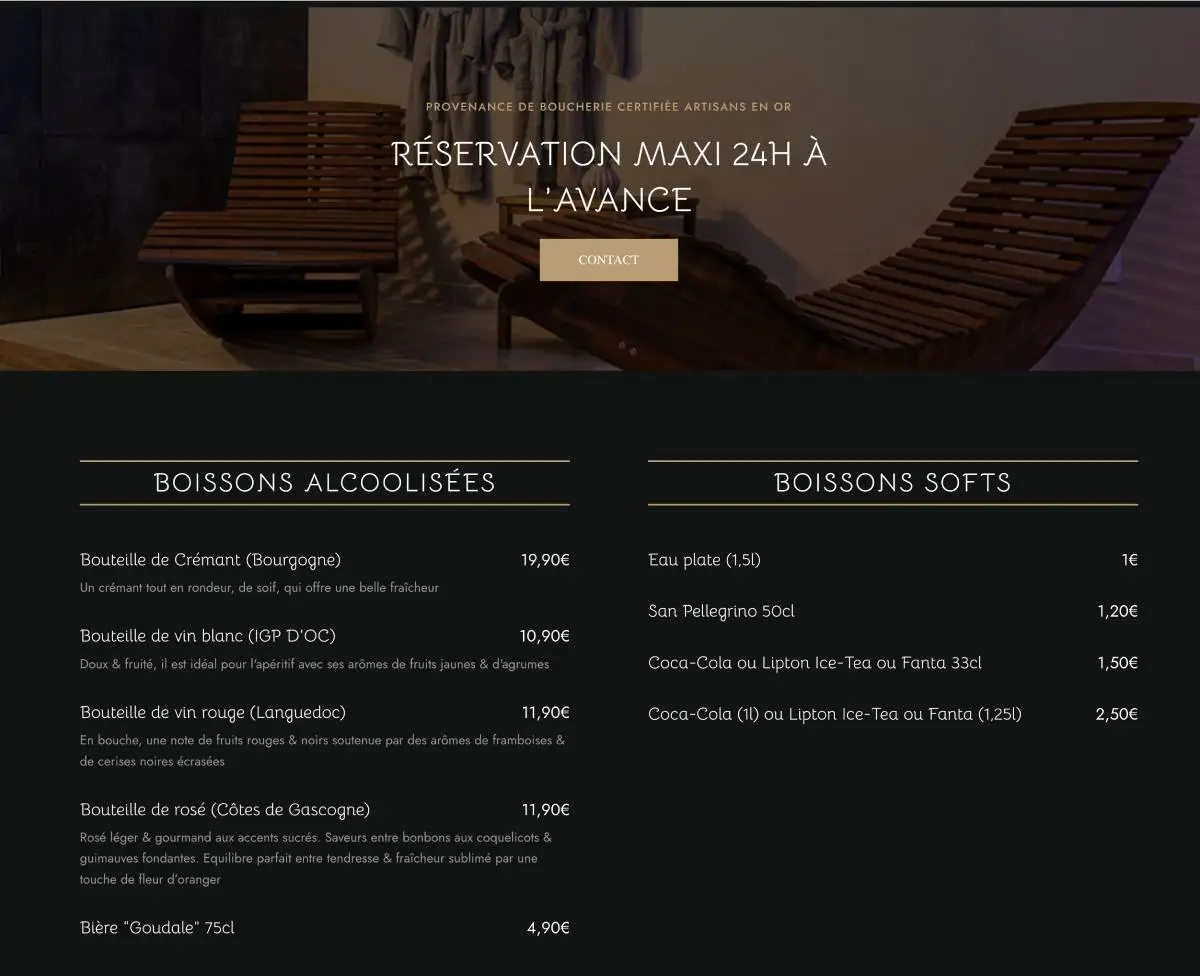Click the 'Provenance de boucherie certifiée' tagline
This screenshot has width=1200, height=976.
pos(608,107)
